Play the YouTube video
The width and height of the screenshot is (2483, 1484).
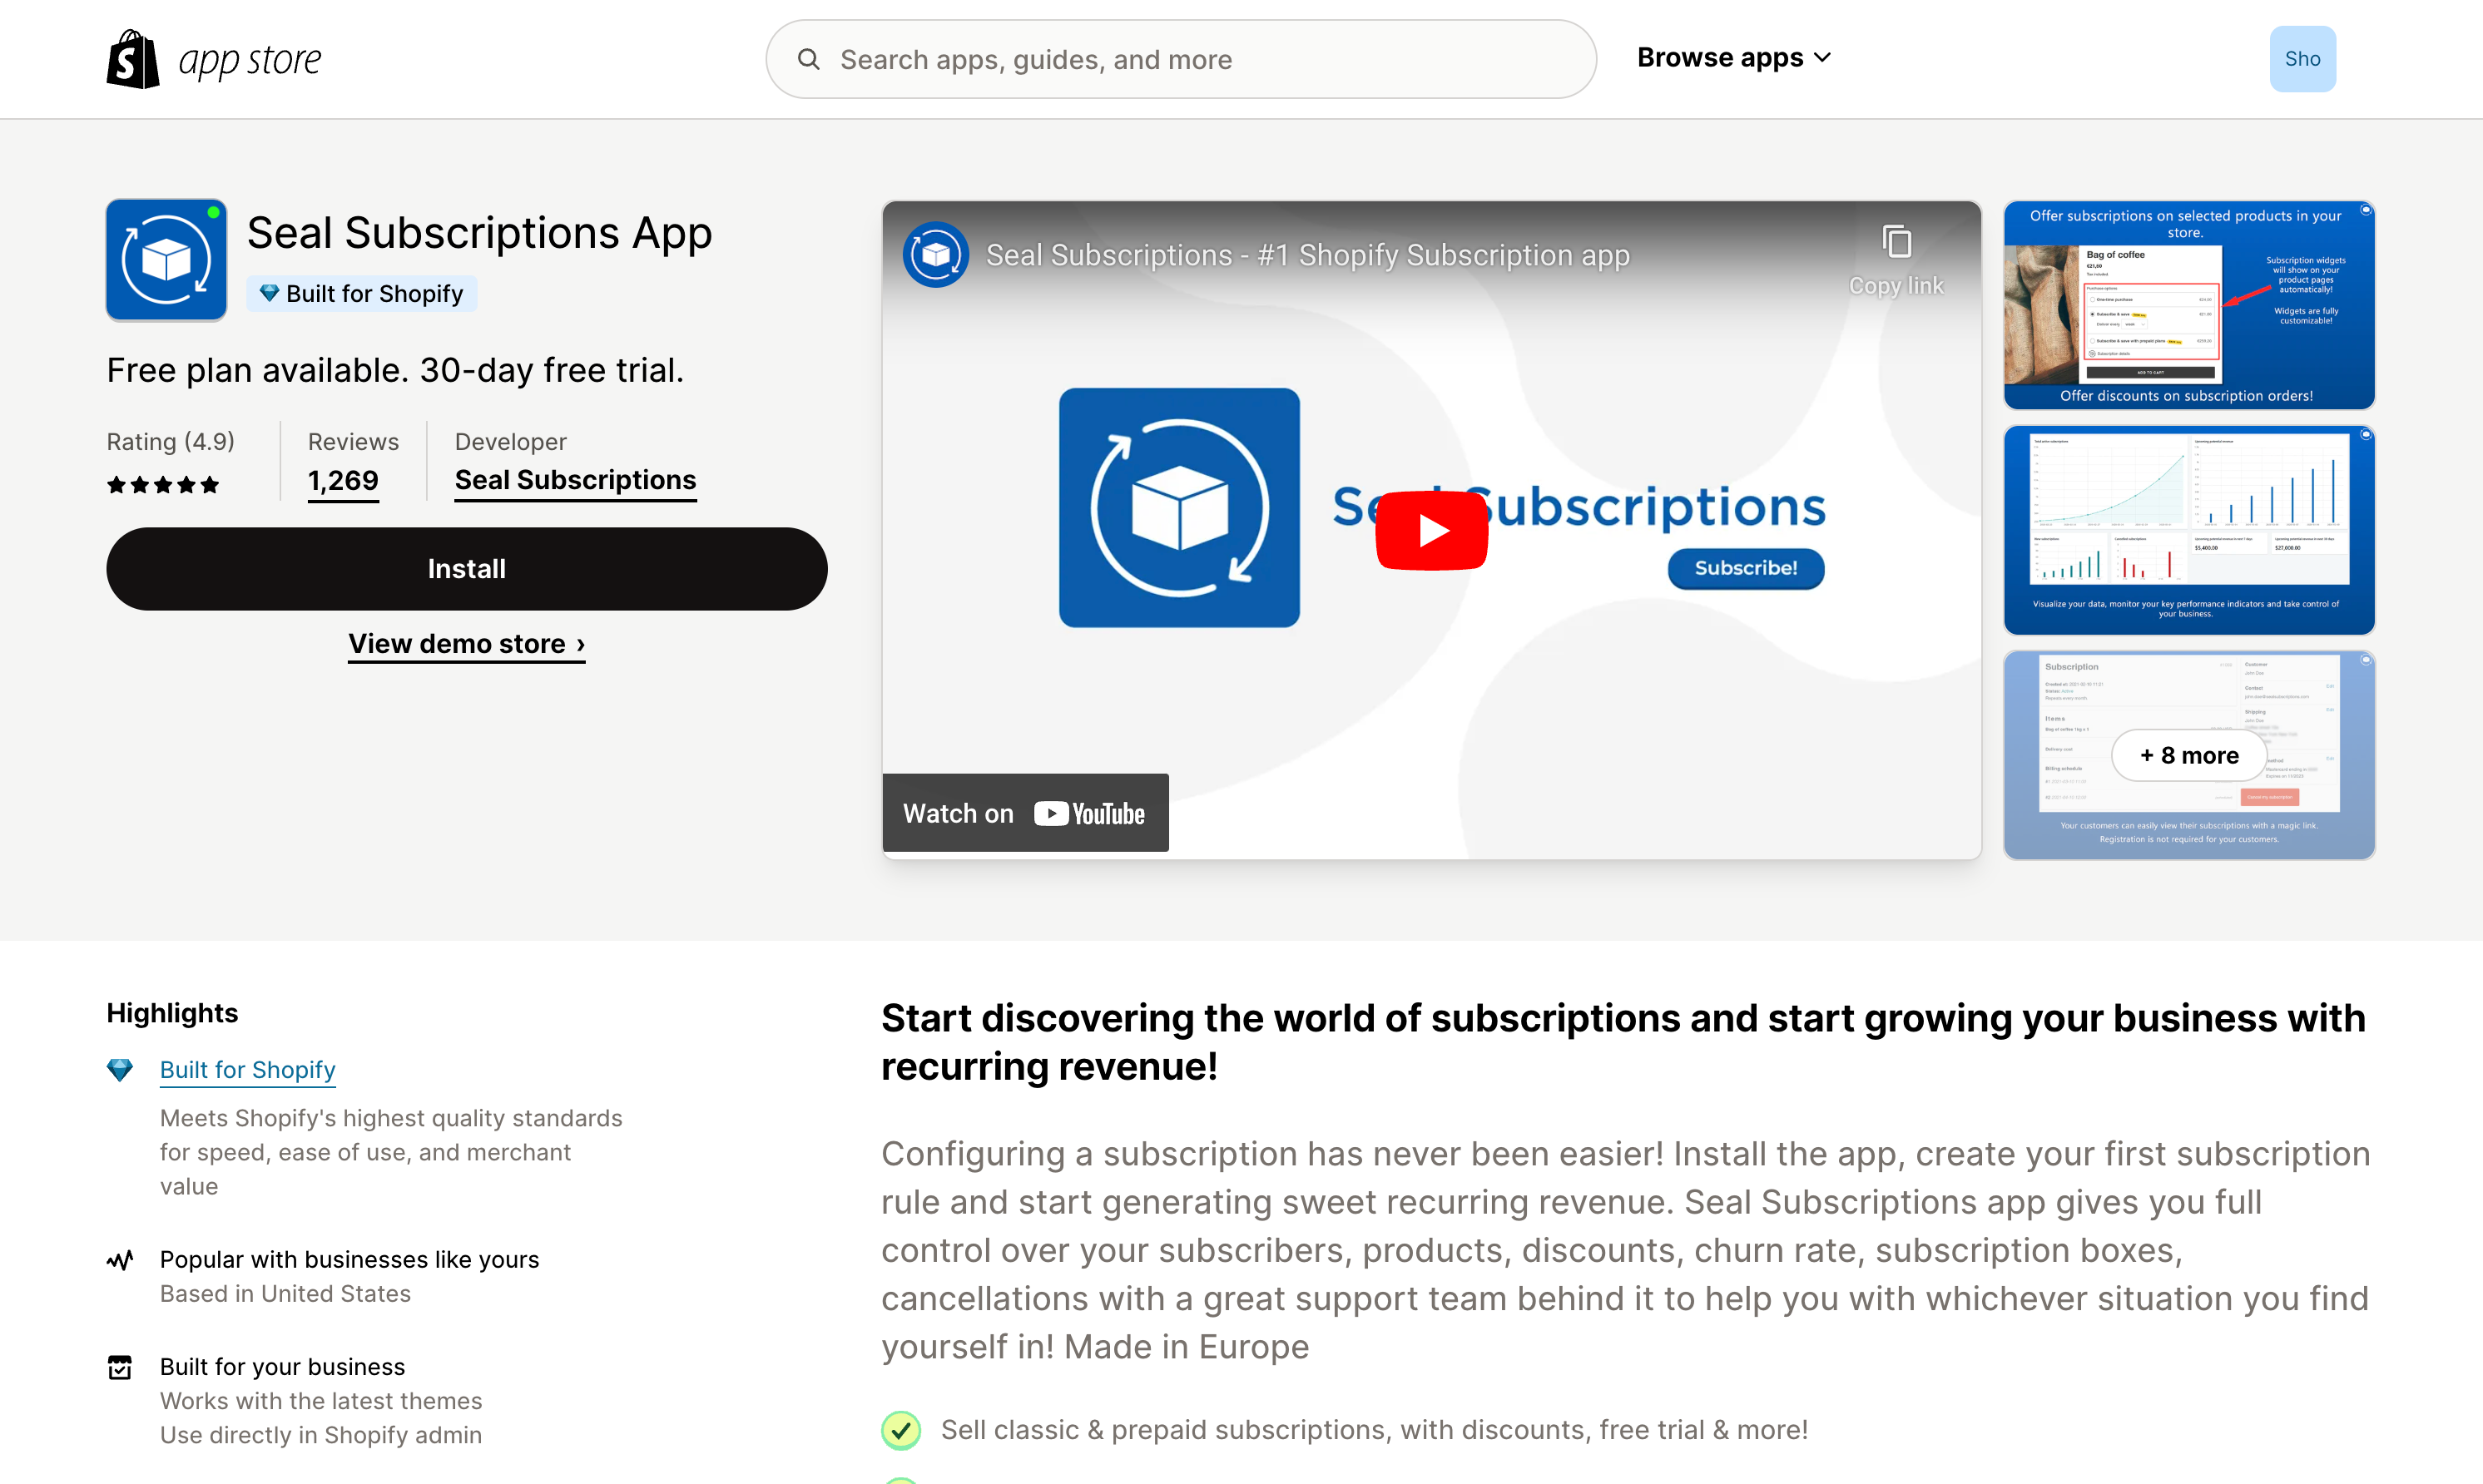click(1431, 530)
